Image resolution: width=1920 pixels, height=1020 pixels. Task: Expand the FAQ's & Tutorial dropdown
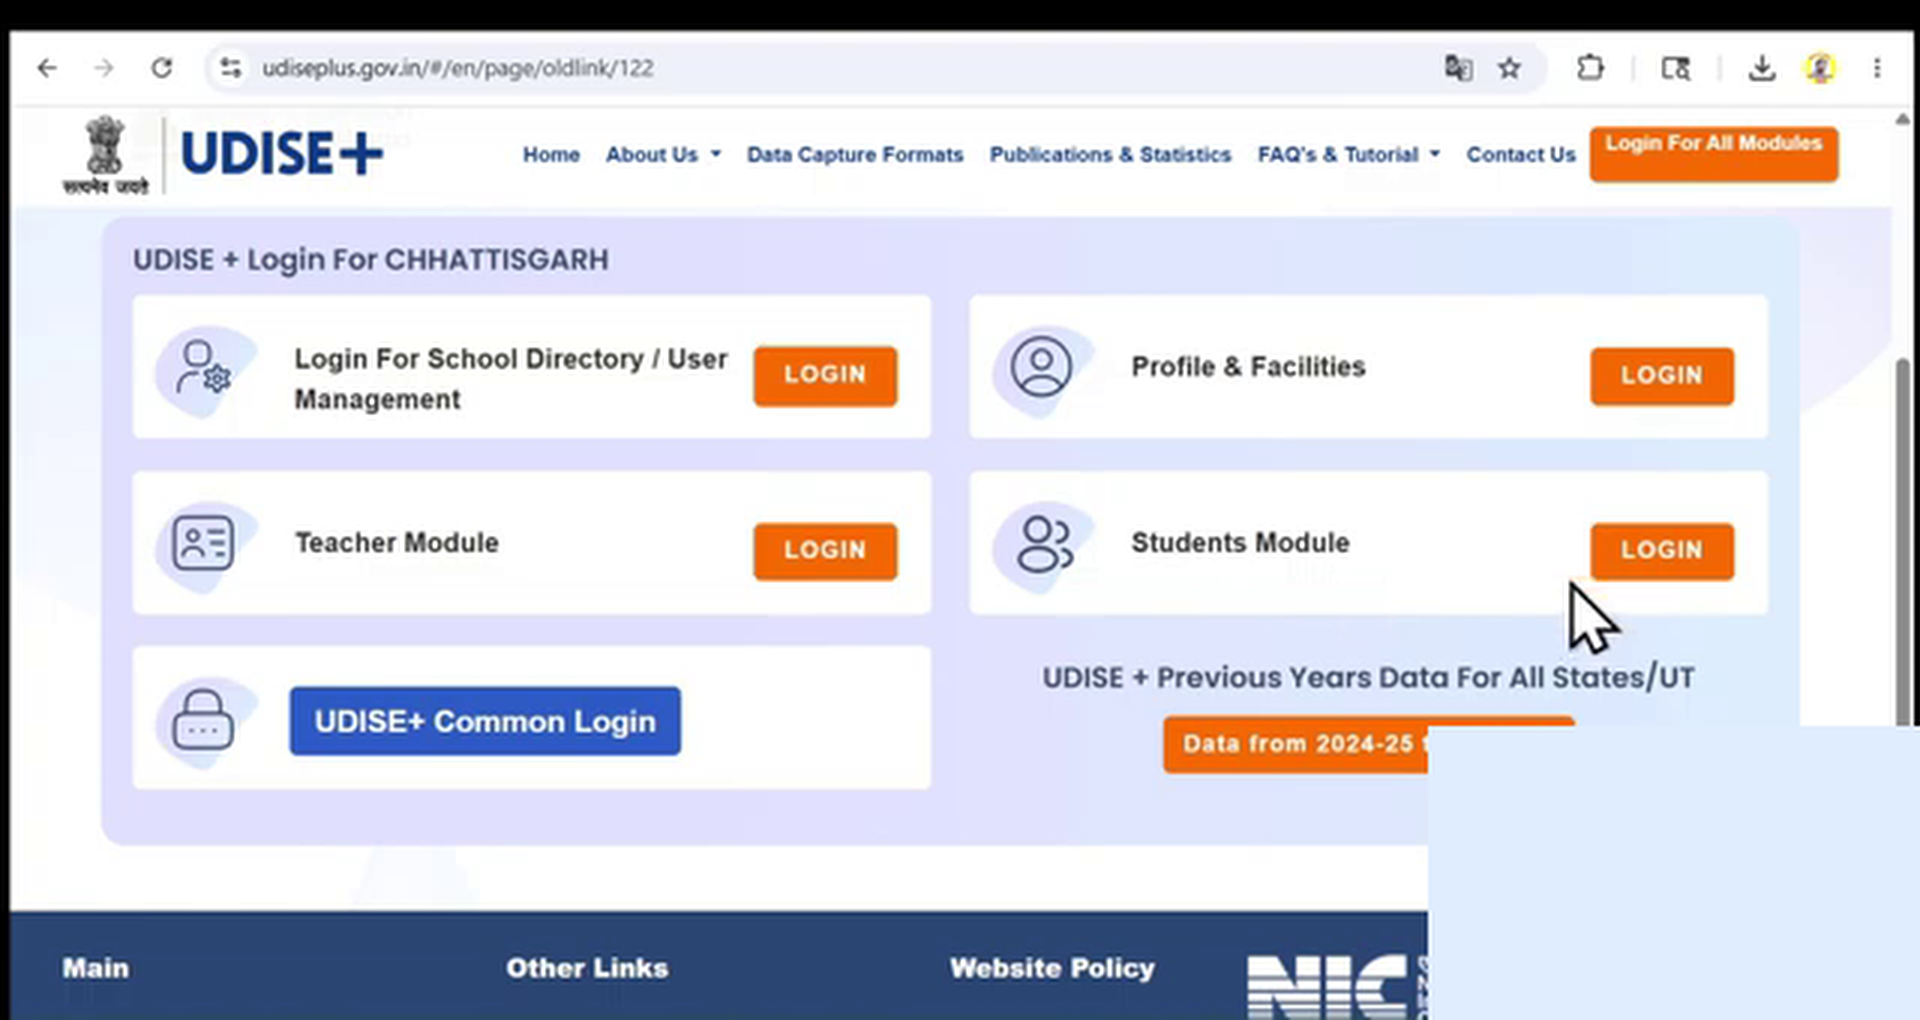pyautogui.click(x=1349, y=155)
